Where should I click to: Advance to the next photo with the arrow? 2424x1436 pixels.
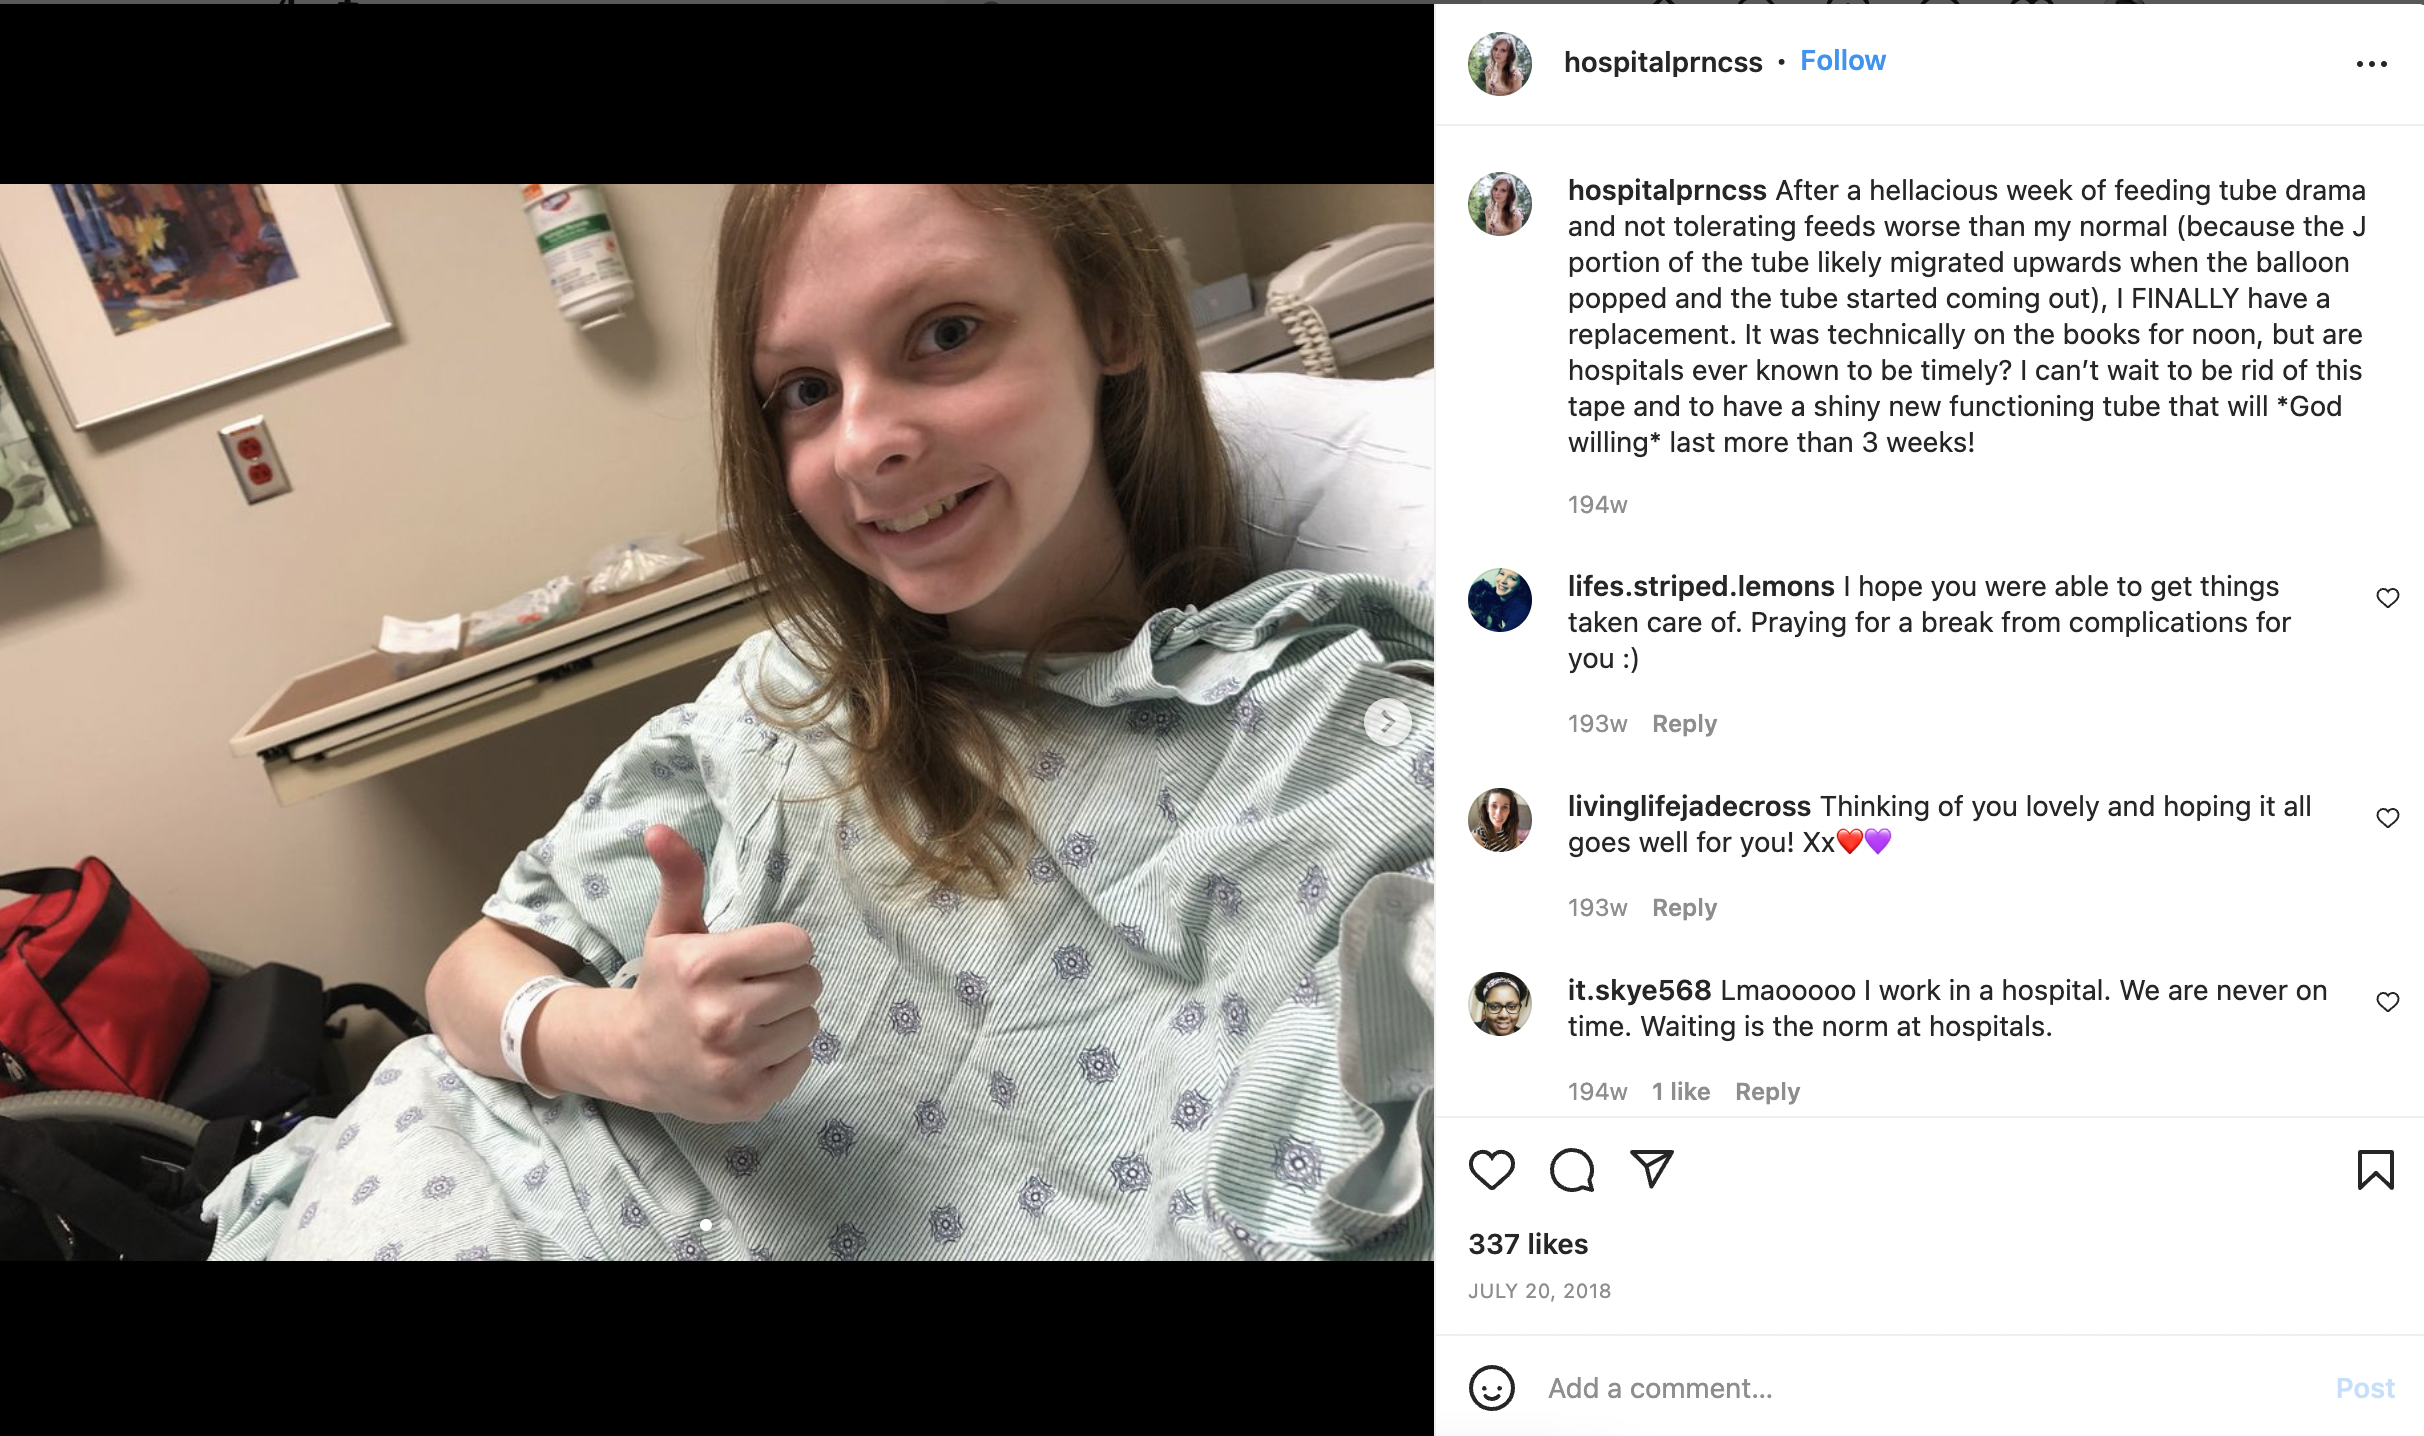(x=1388, y=721)
